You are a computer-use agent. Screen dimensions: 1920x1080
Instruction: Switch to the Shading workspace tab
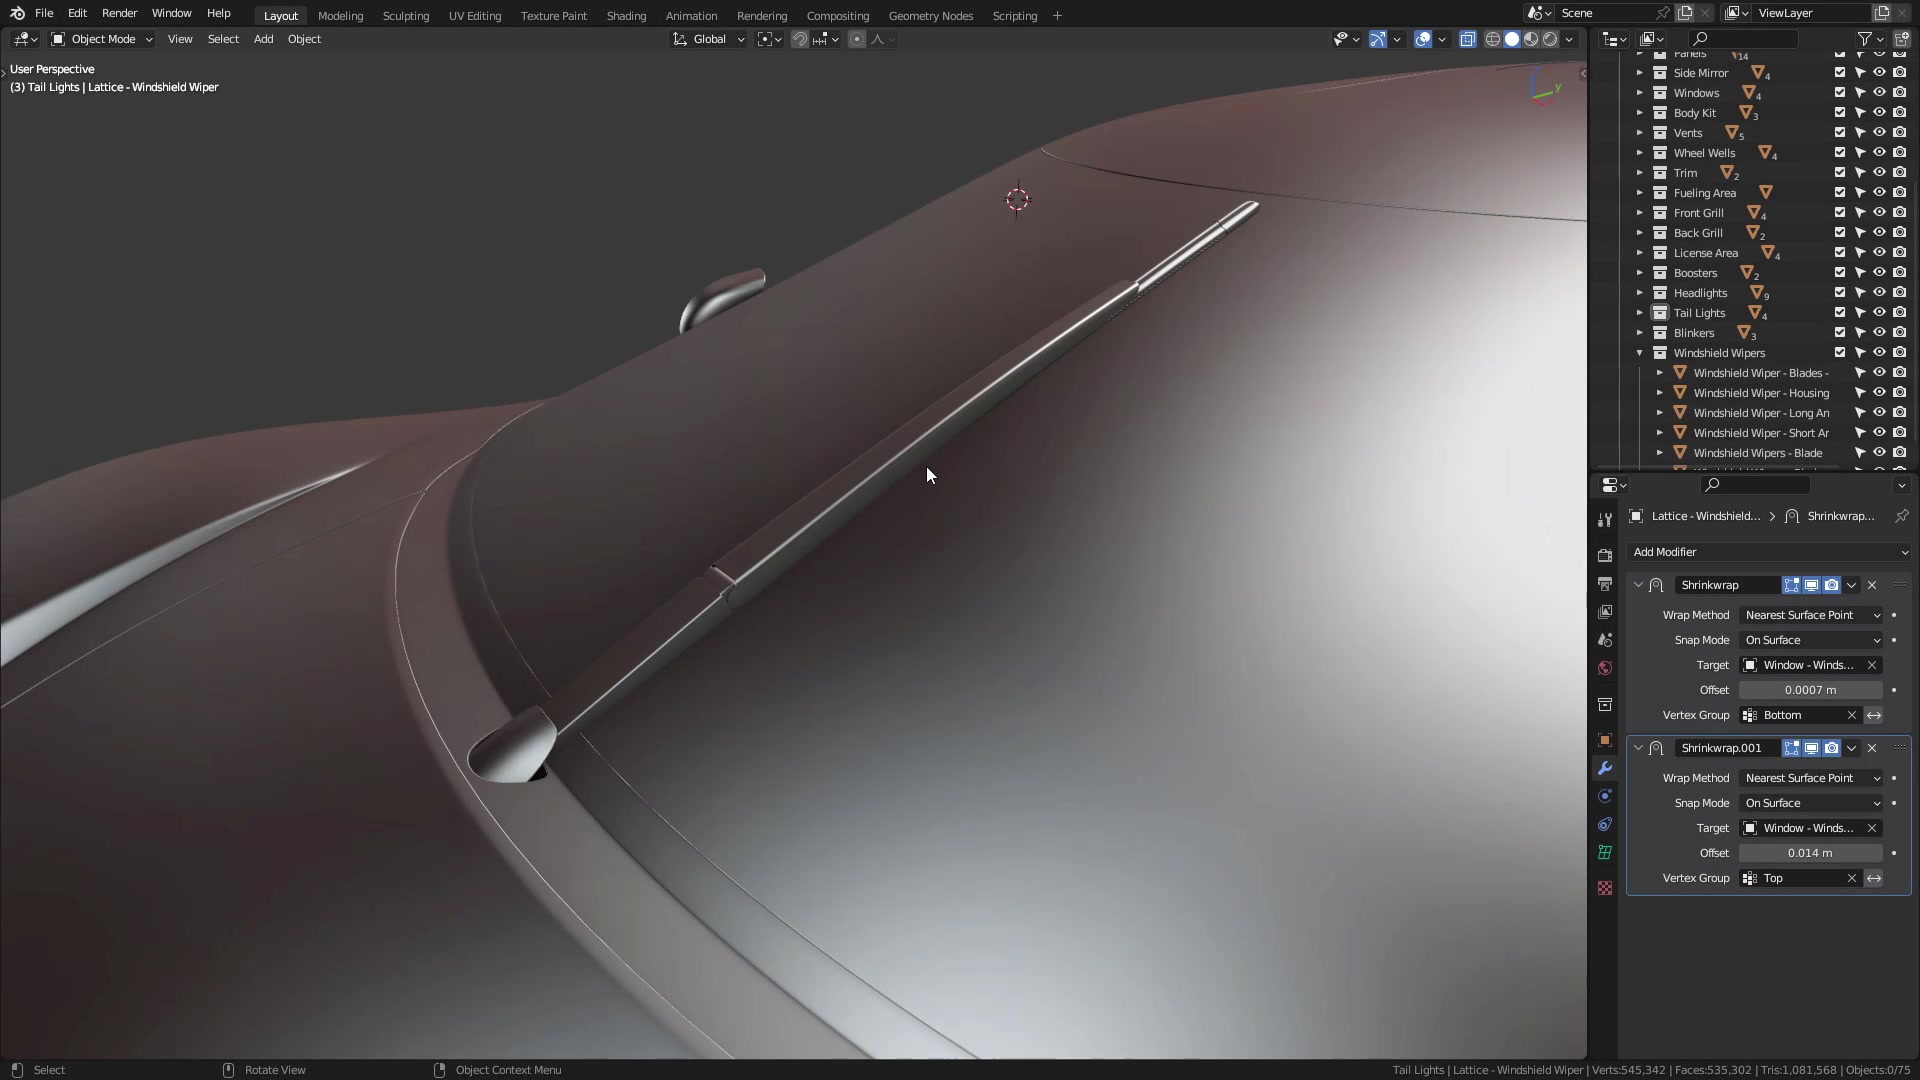pyautogui.click(x=626, y=16)
